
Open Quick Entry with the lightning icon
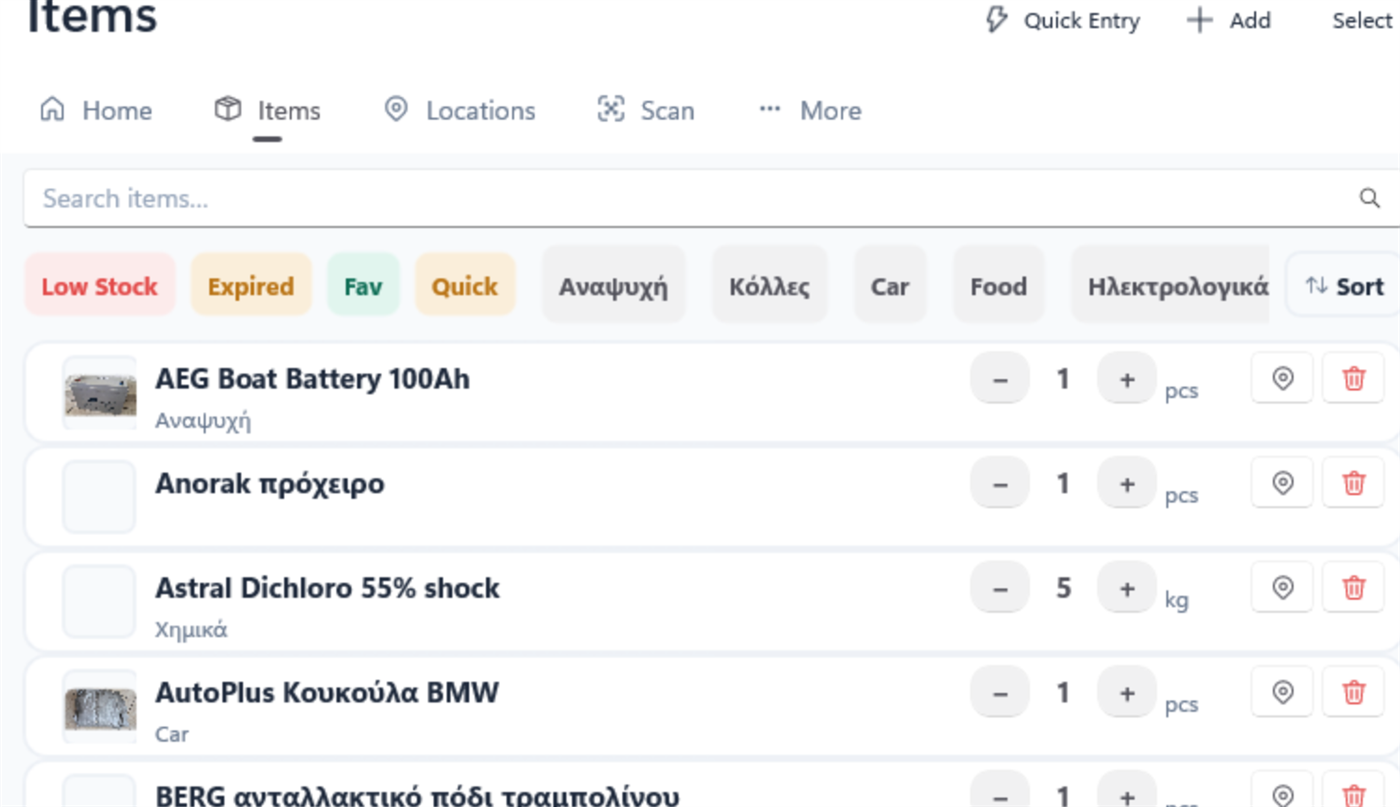point(1063,21)
